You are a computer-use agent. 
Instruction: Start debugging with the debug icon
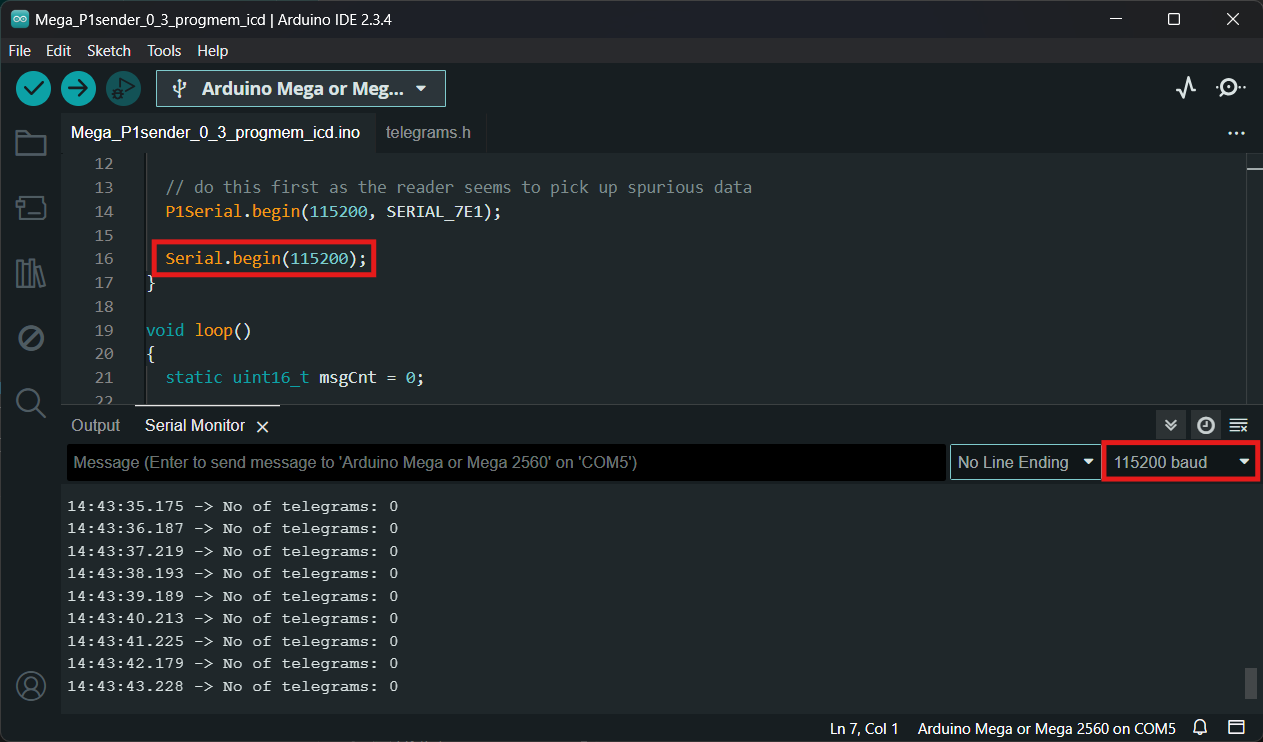124,89
